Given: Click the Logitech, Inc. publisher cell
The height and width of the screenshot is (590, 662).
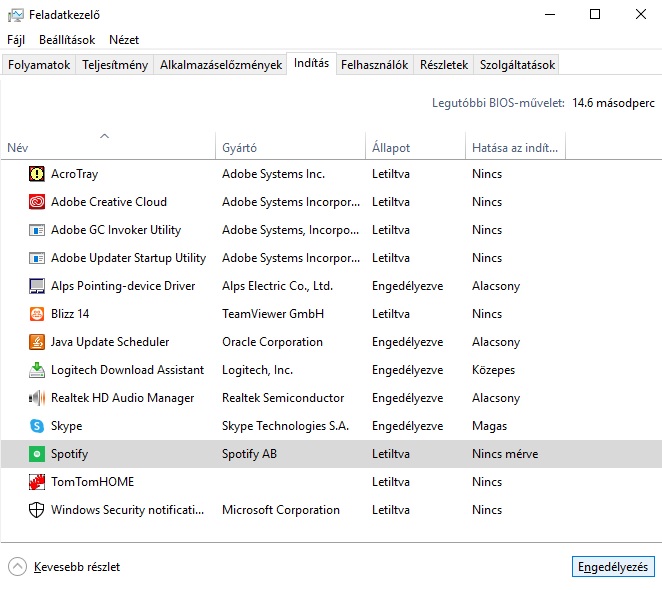Looking at the screenshot, I should tap(258, 370).
